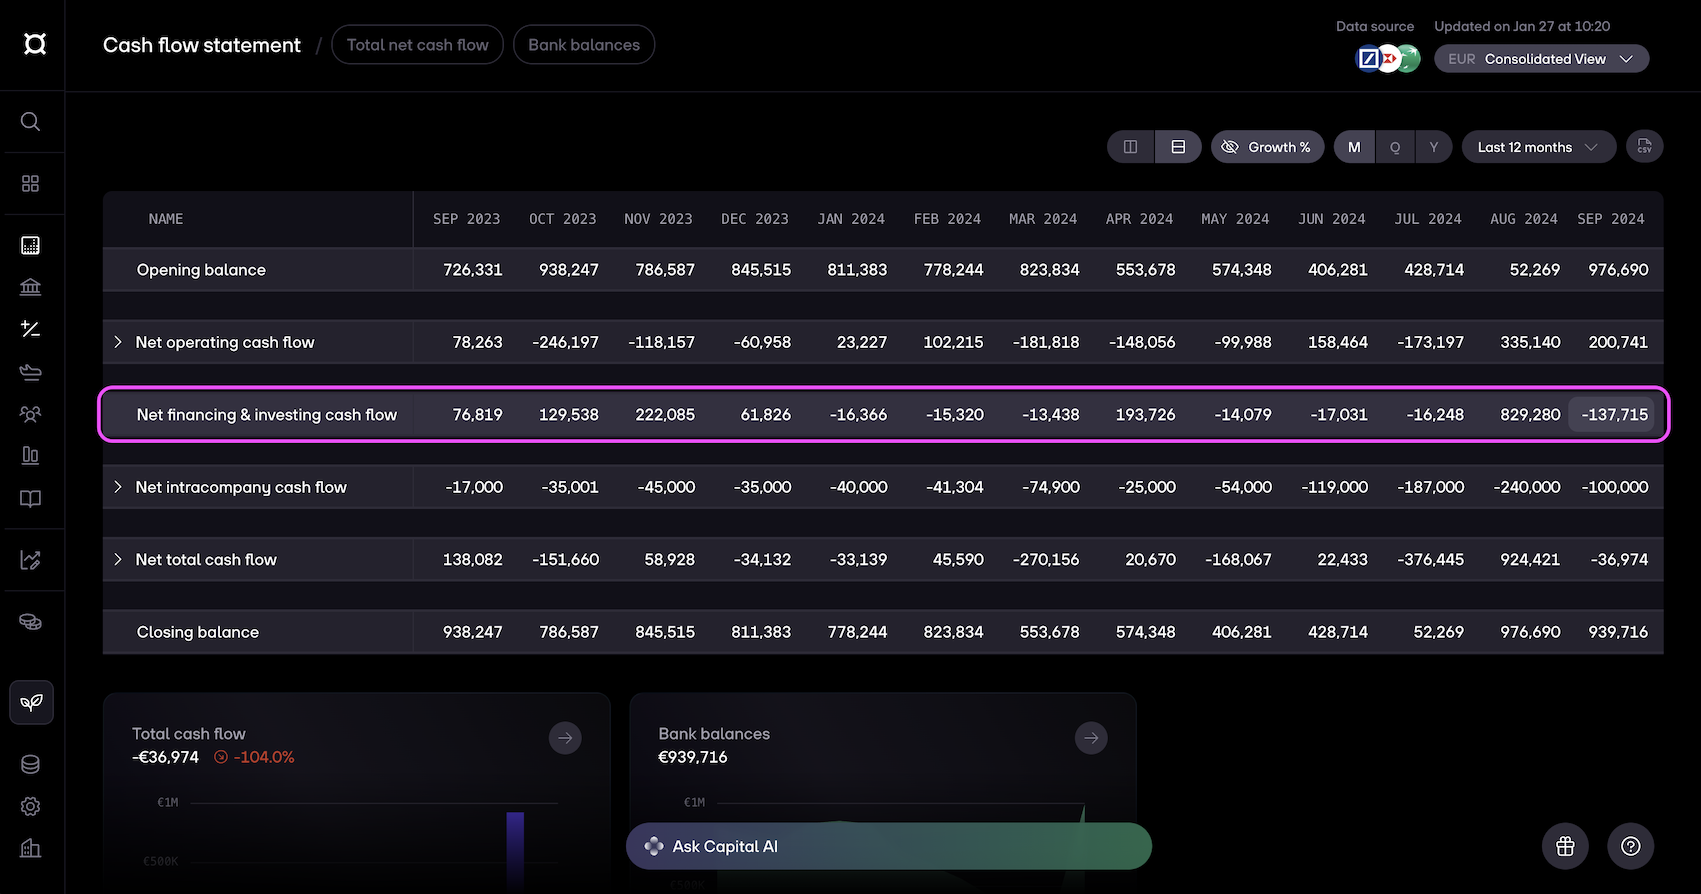This screenshot has height=894, width=1701.
Task: Toggle Growth % visibility
Action: click(1267, 147)
